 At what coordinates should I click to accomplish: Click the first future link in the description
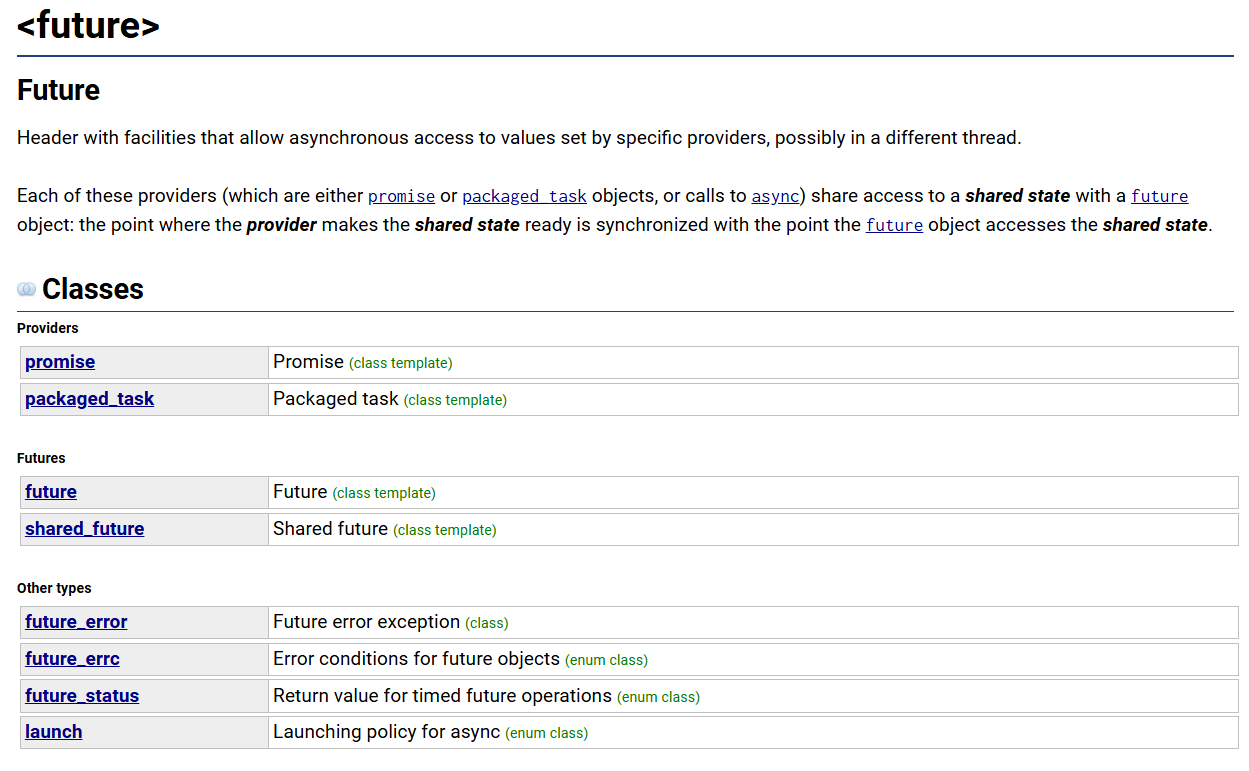pos(1159,196)
